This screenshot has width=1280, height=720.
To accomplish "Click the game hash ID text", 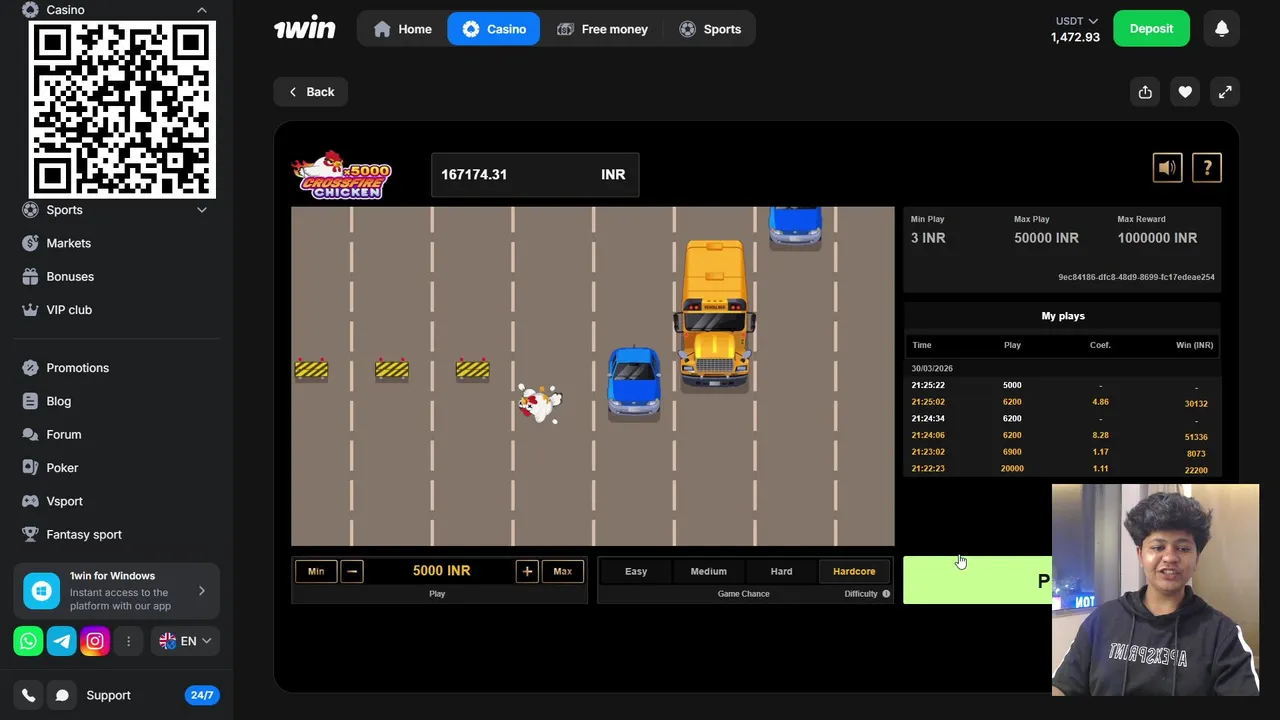I will [x=1136, y=277].
